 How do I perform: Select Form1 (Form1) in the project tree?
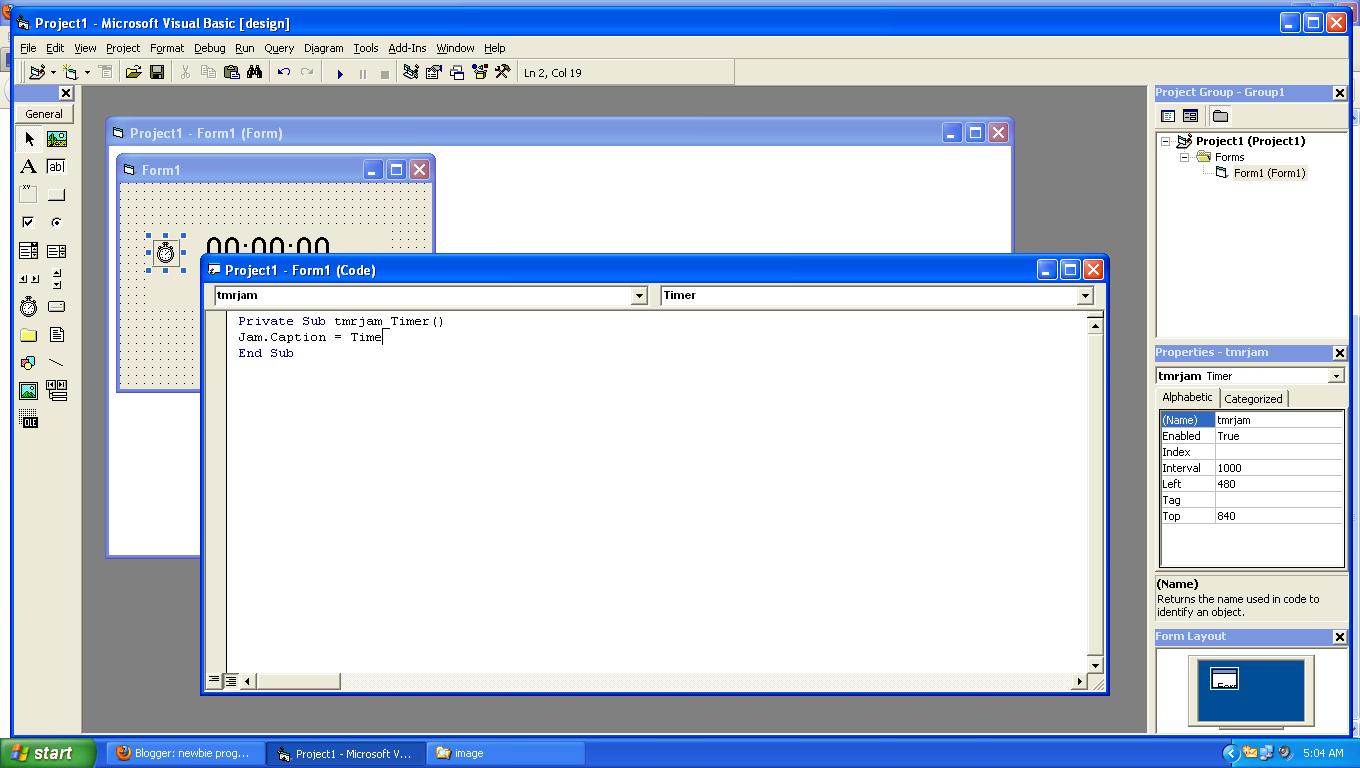[1269, 173]
